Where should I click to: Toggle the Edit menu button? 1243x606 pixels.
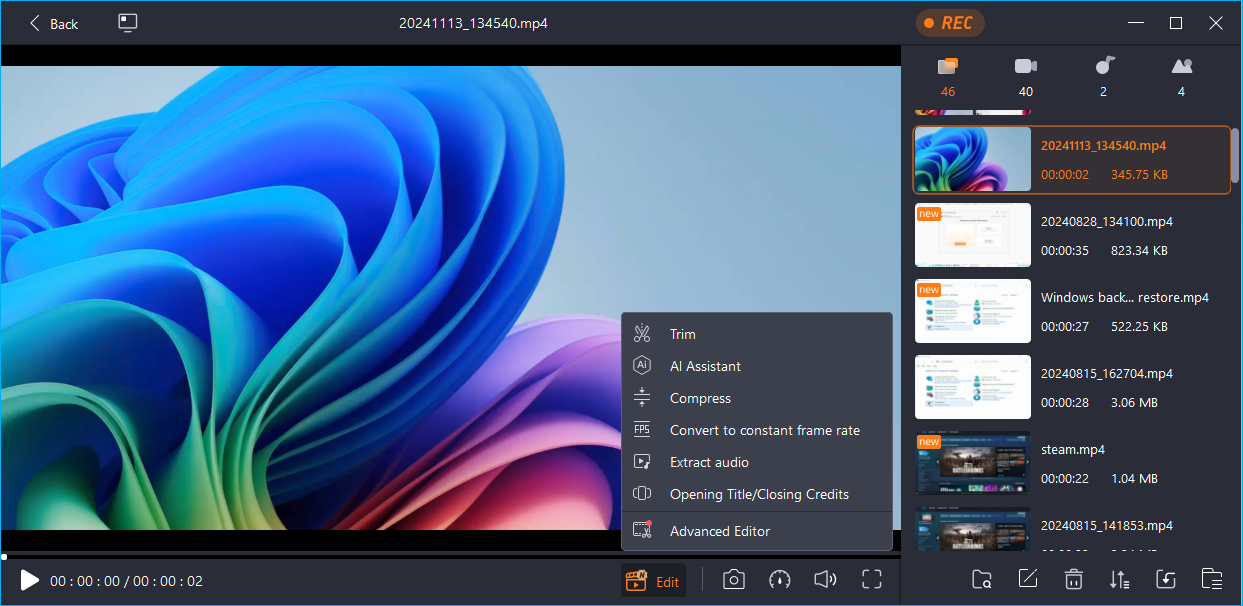tap(653, 581)
